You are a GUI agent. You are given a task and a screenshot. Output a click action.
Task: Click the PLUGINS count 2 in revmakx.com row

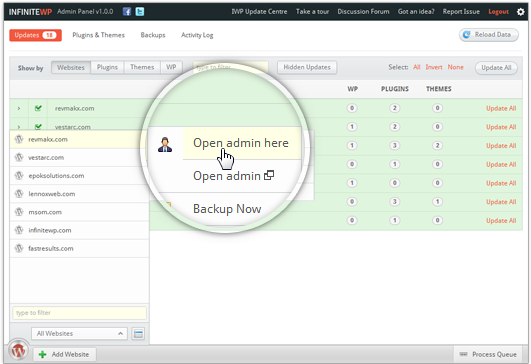(394, 108)
